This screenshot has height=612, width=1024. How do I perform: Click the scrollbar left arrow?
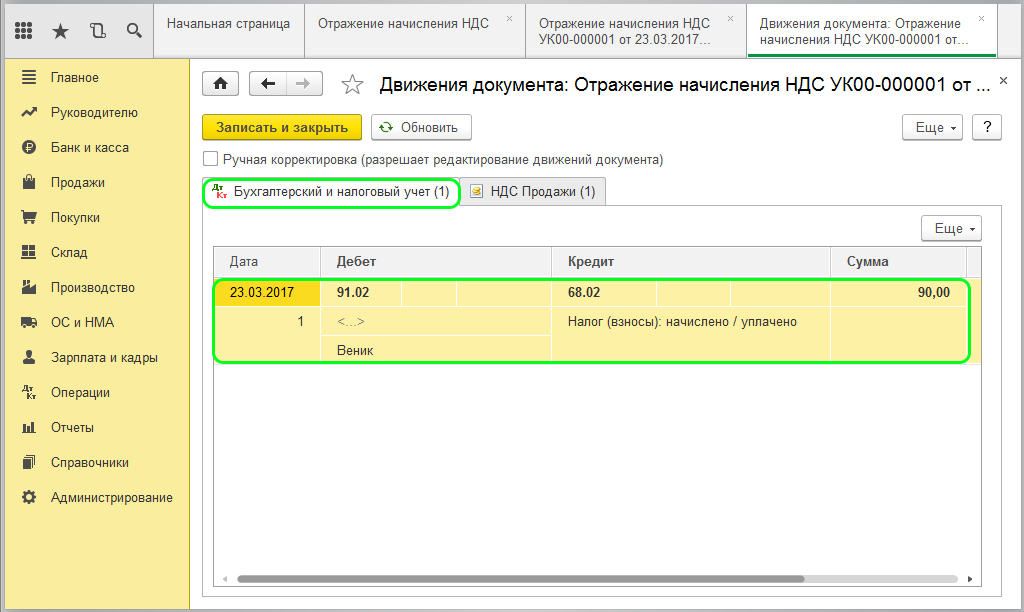pyautogui.click(x=225, y=579)
